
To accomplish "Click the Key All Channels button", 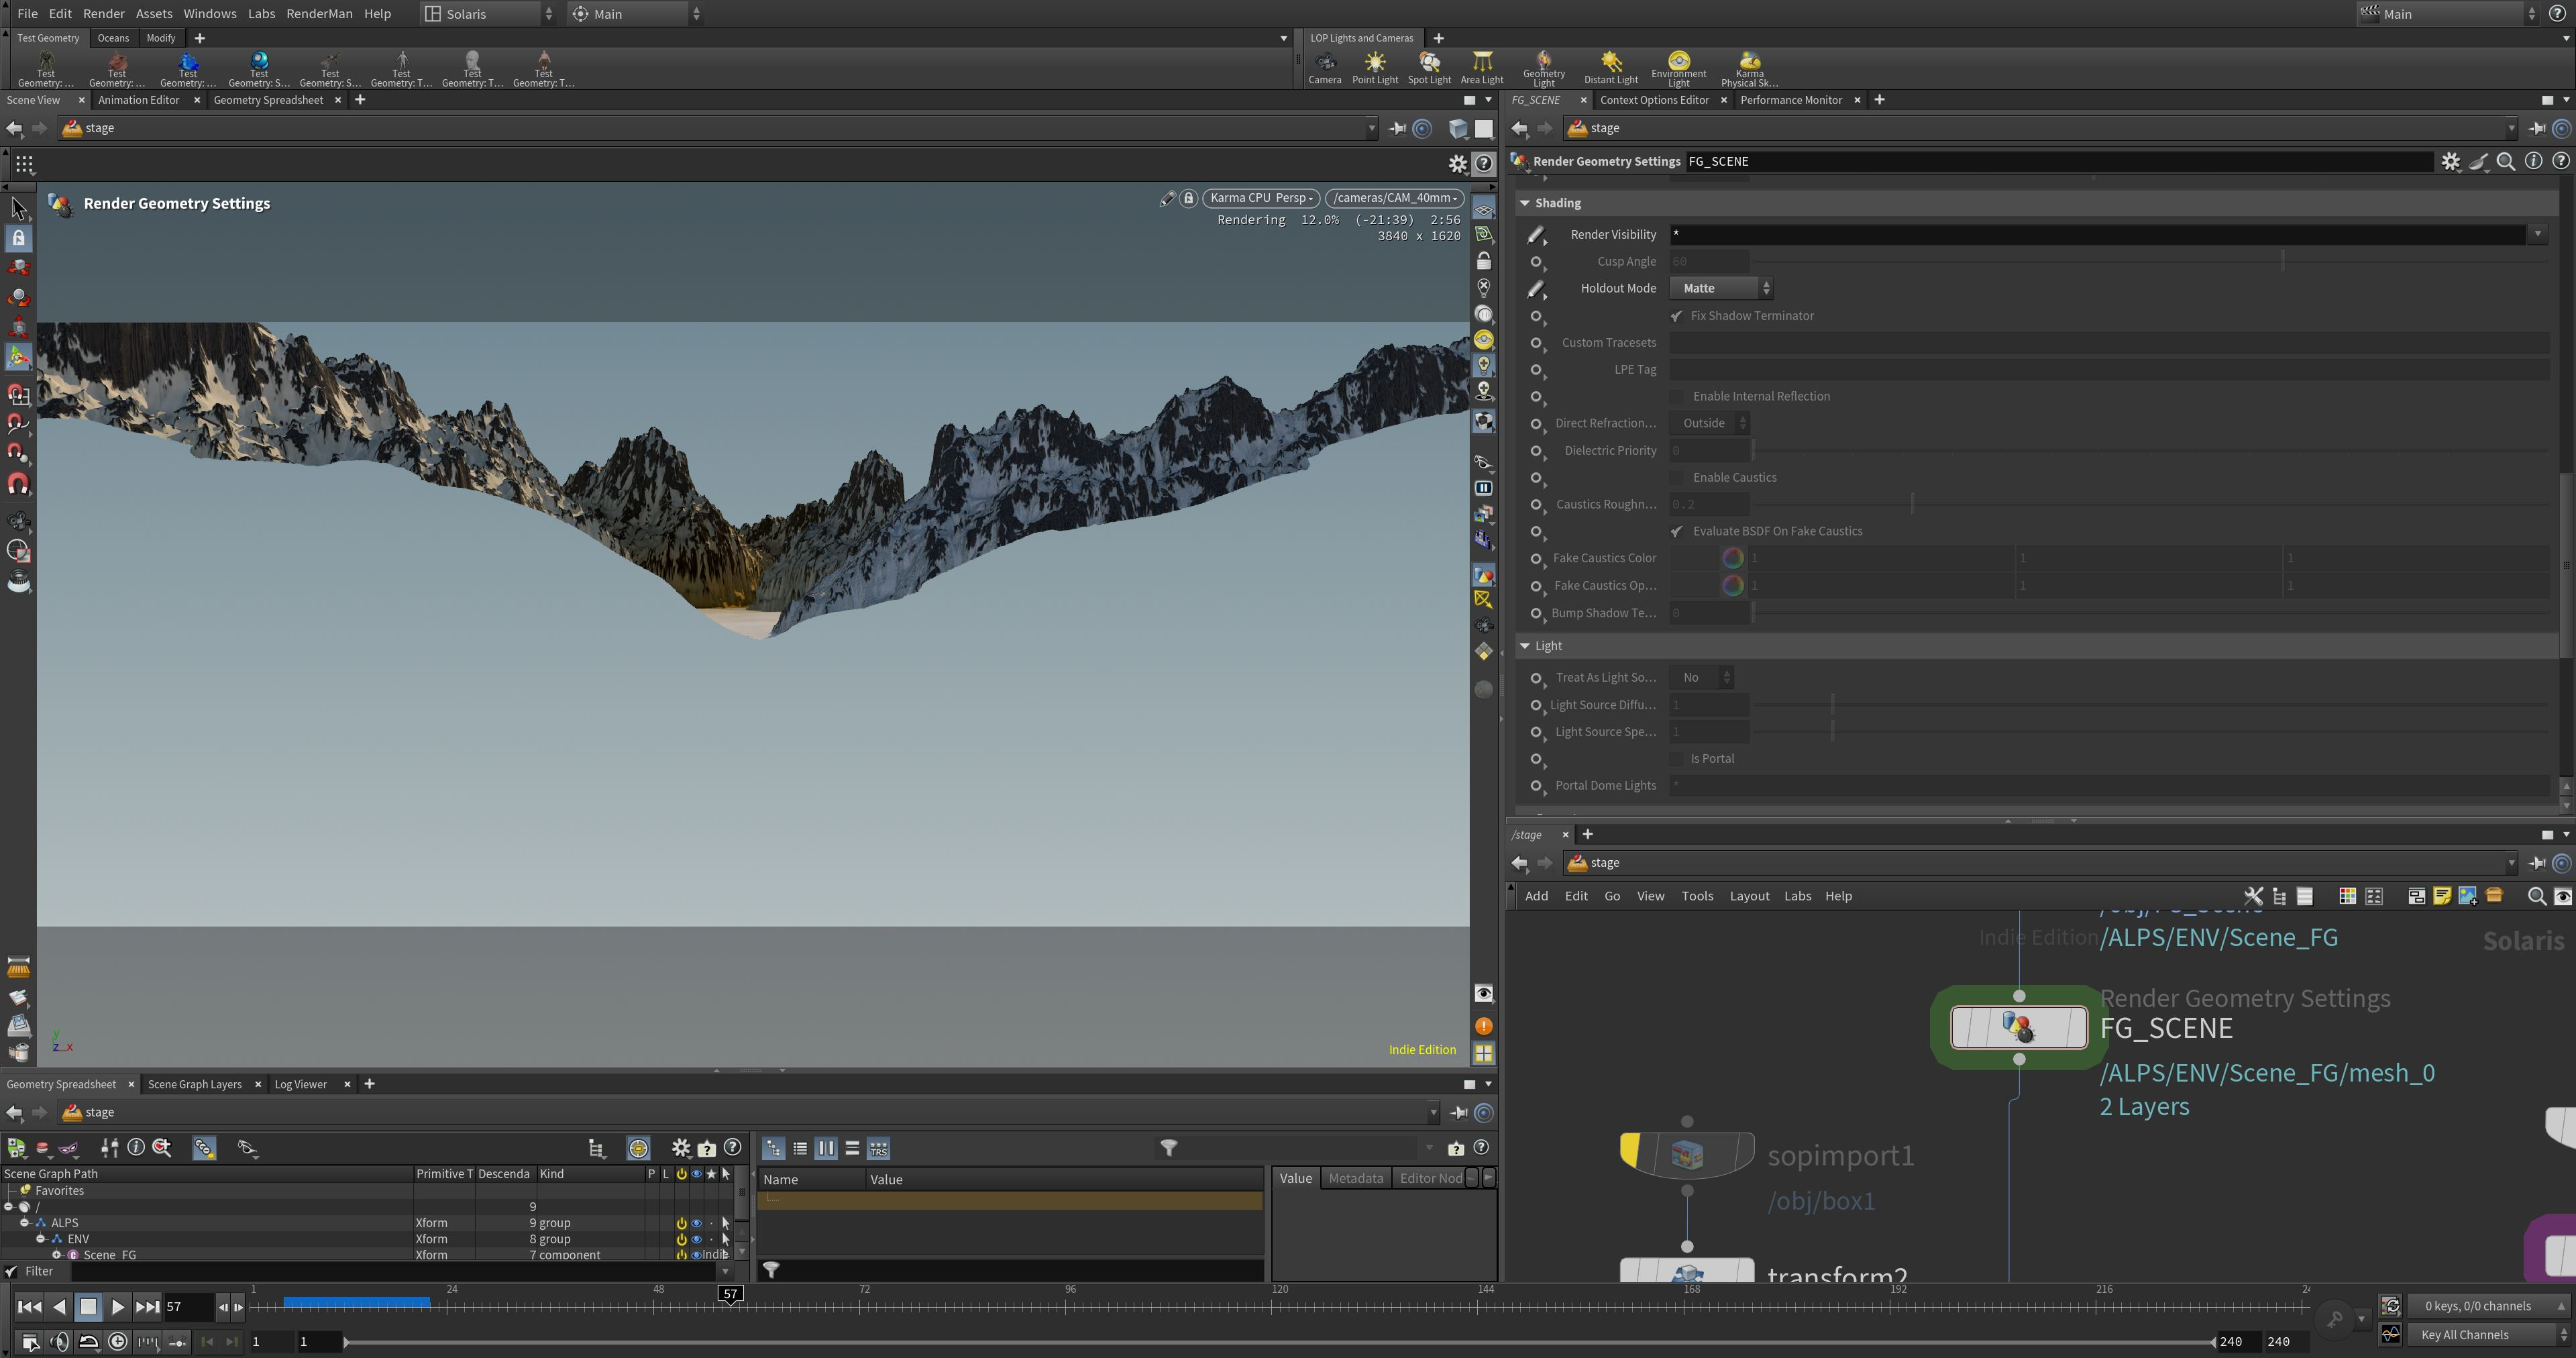I will click(2466, 1334).
